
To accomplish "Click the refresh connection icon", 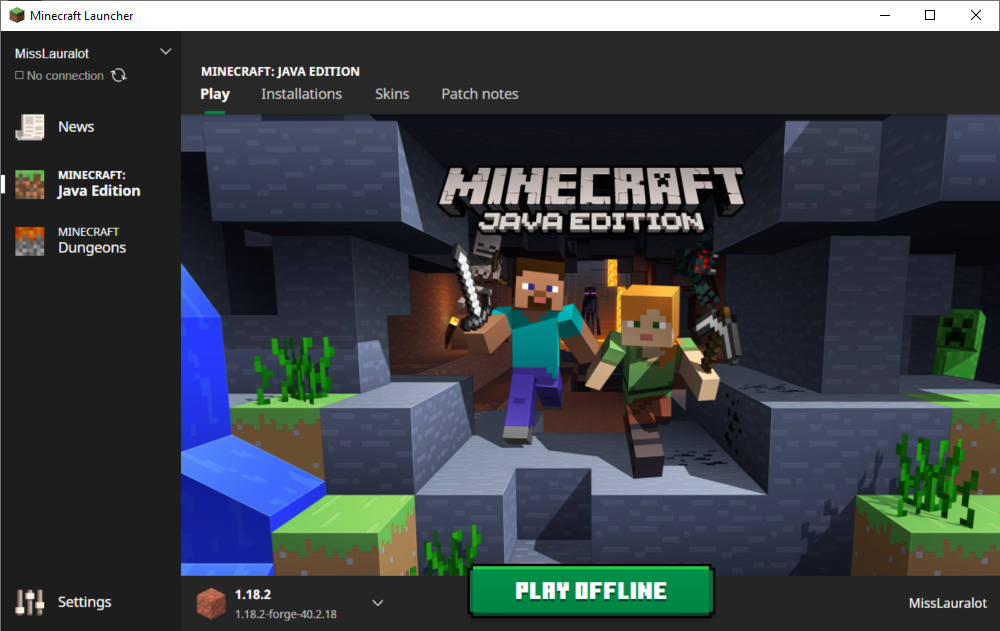I will point(119,75).
